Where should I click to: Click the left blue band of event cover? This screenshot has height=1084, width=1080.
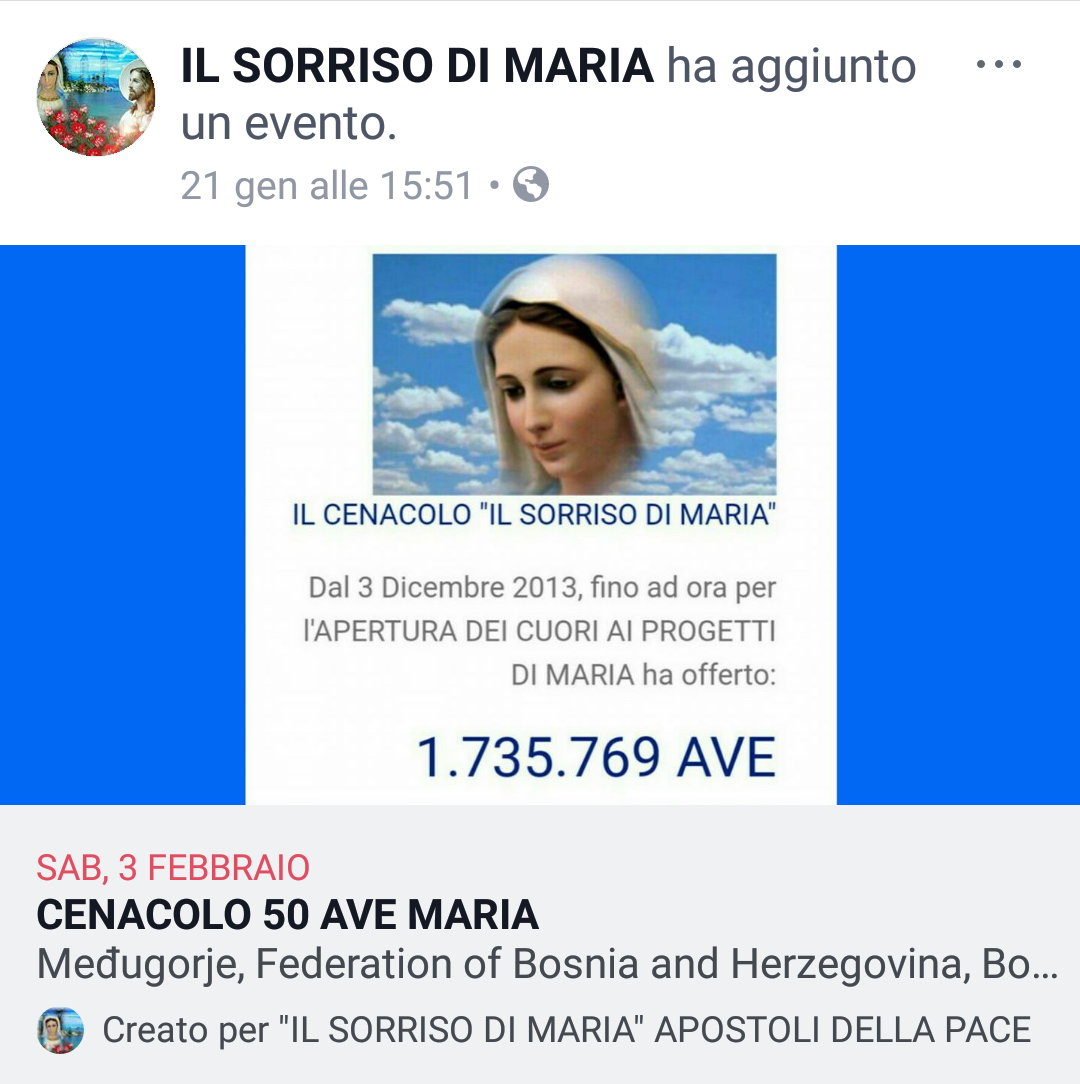[x=122, y=525]
